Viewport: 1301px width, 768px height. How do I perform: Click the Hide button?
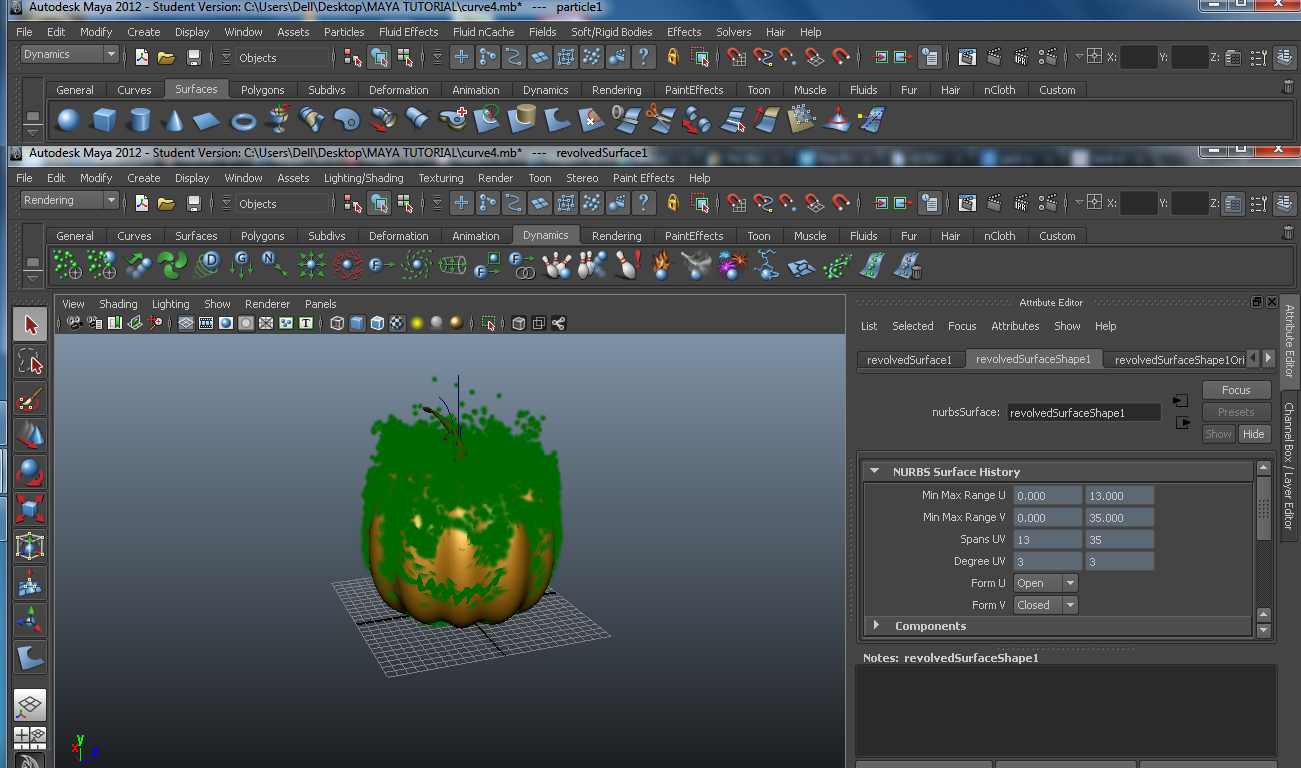(1254, 434)
